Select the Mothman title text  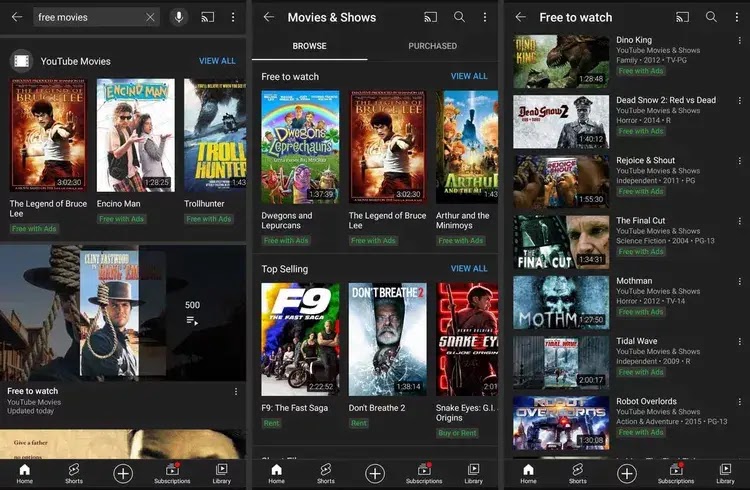(634, 281)
